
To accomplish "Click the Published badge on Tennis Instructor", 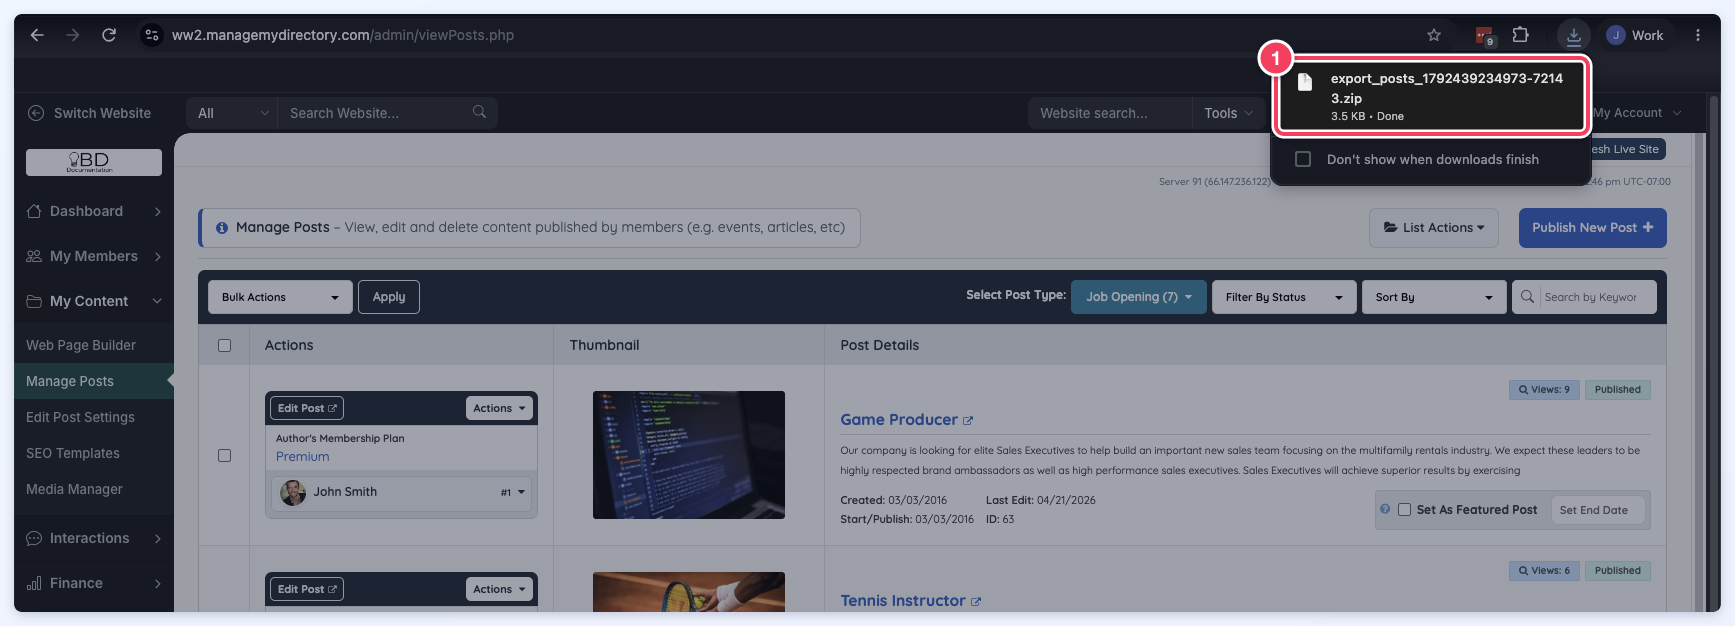I will (x=1617, y=571).
